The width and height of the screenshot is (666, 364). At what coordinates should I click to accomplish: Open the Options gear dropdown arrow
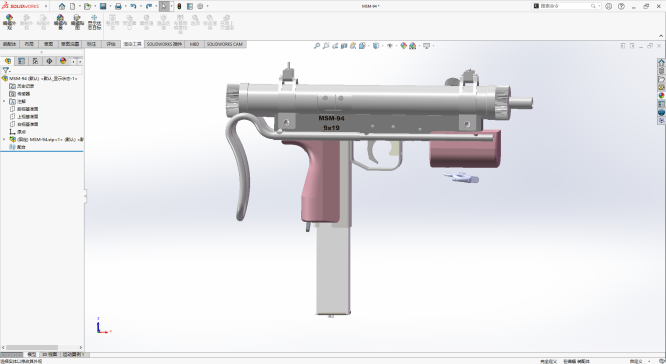click(x=207, y=6)
